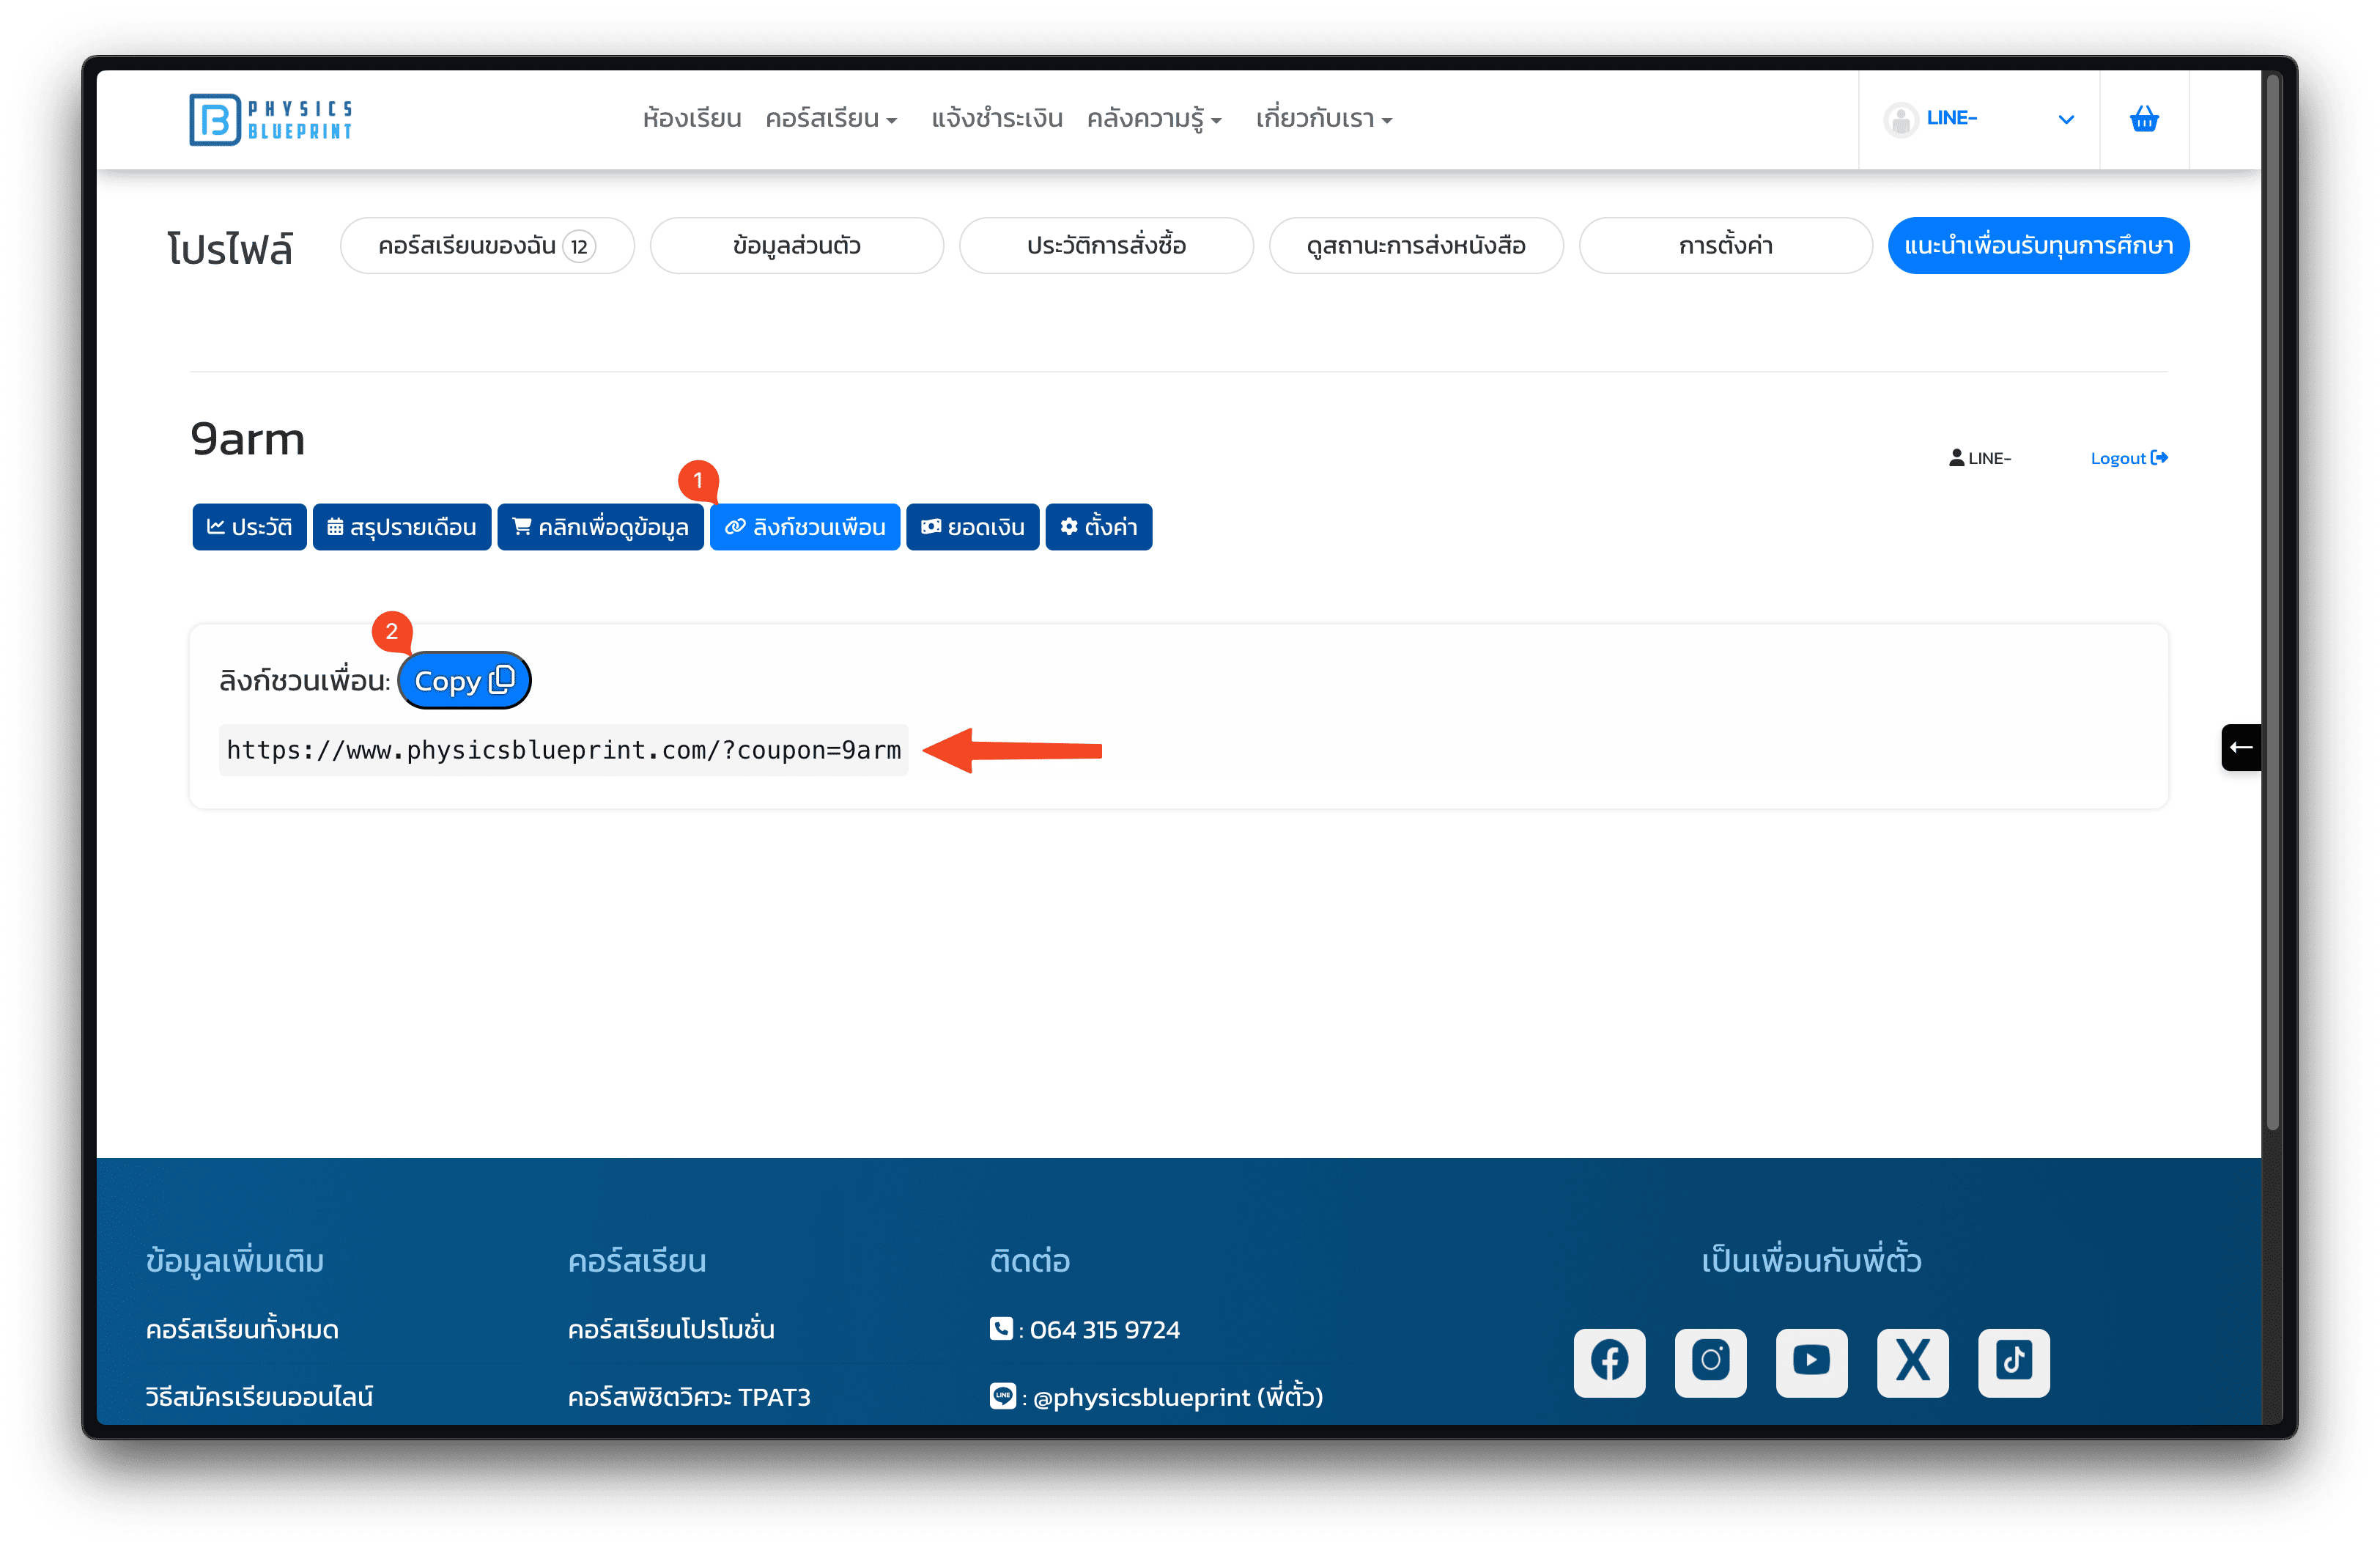Click the สรุปรายเดือน calendar button
Screen dimensions: 2380x1548
click(401, 527)
